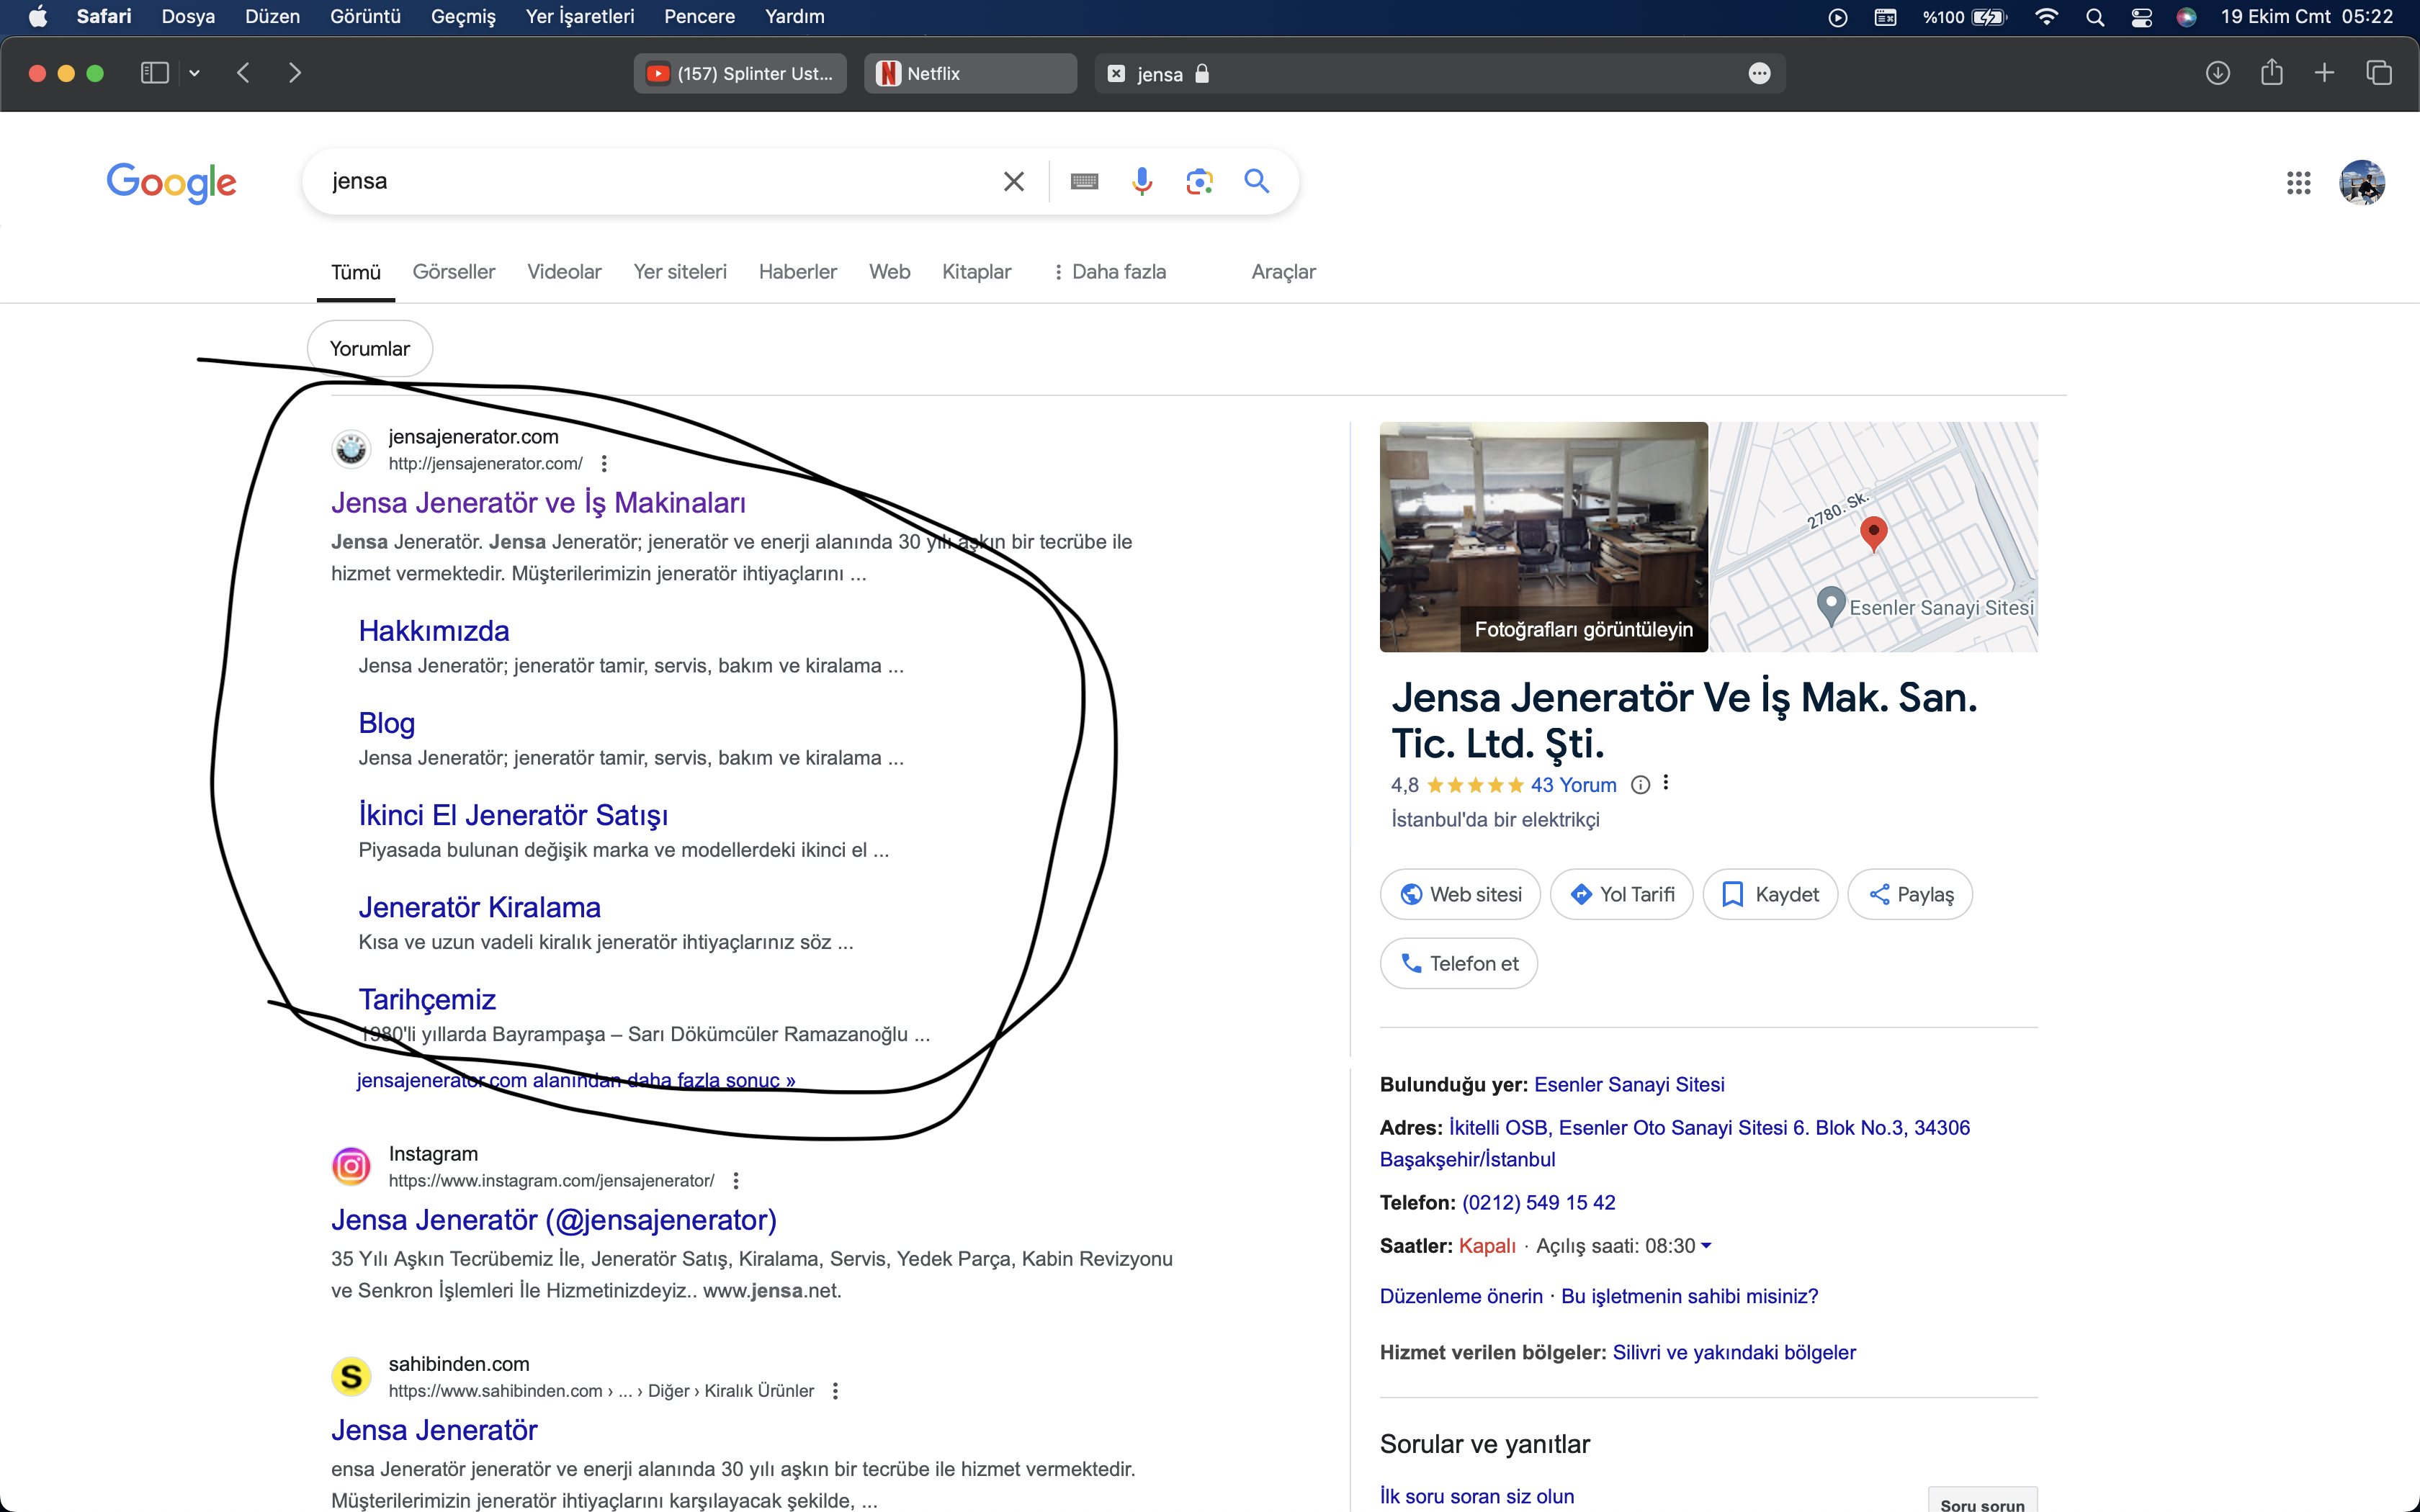Expand the sidebar options dropdown arrow
Viewport: 2420px width, 1512px height.
pos(194,73)
